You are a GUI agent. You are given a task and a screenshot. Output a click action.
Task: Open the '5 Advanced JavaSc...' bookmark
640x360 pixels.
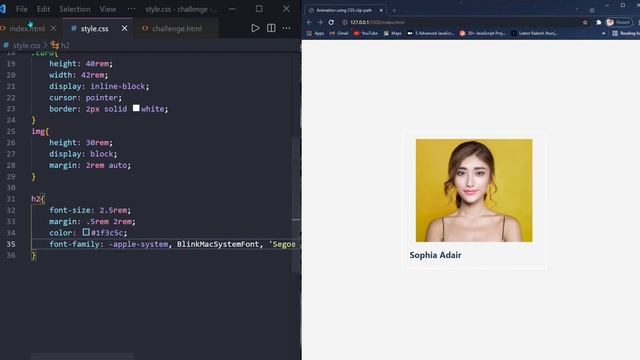pos(431,33)
